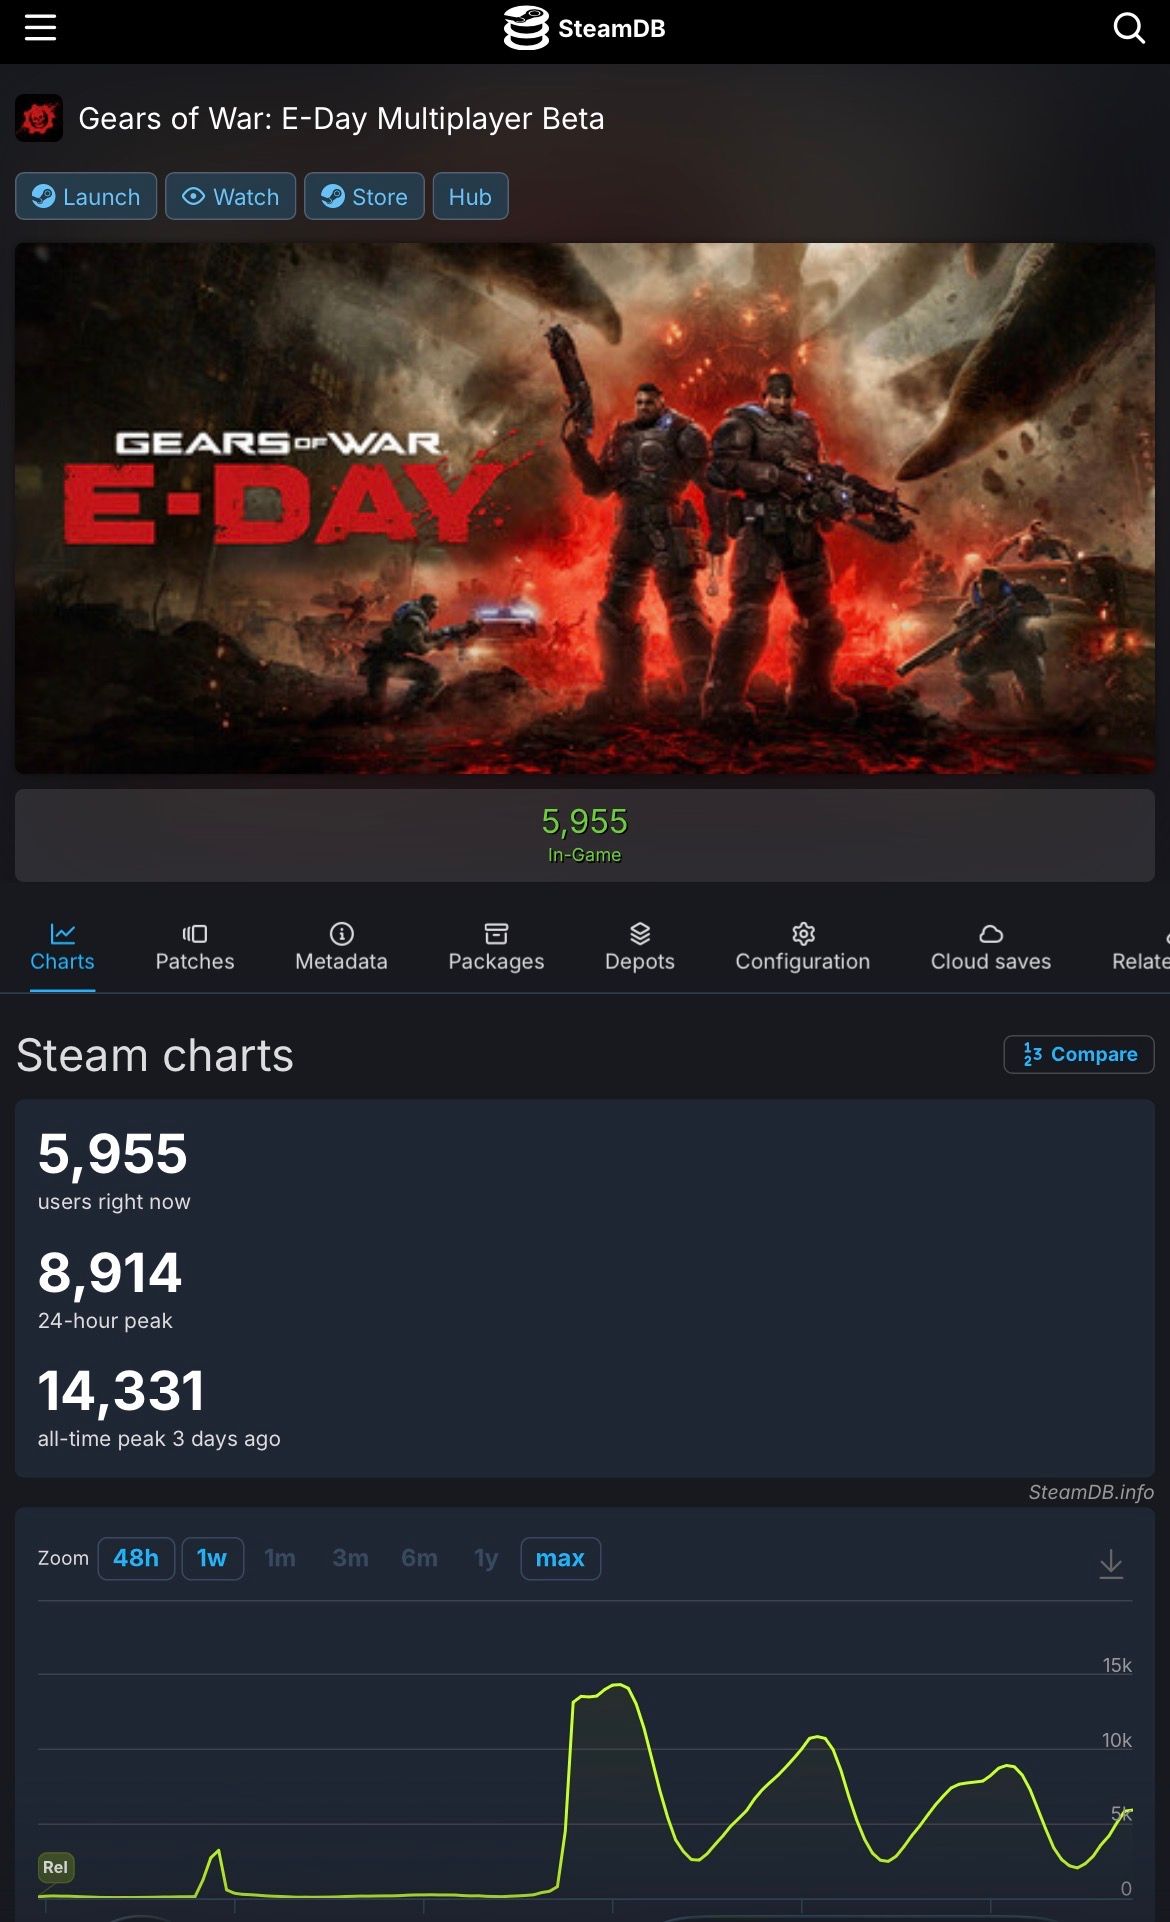1170x1922 pixels.
Task: Open the Depots layers icon tab
Action: click(640, 933)
